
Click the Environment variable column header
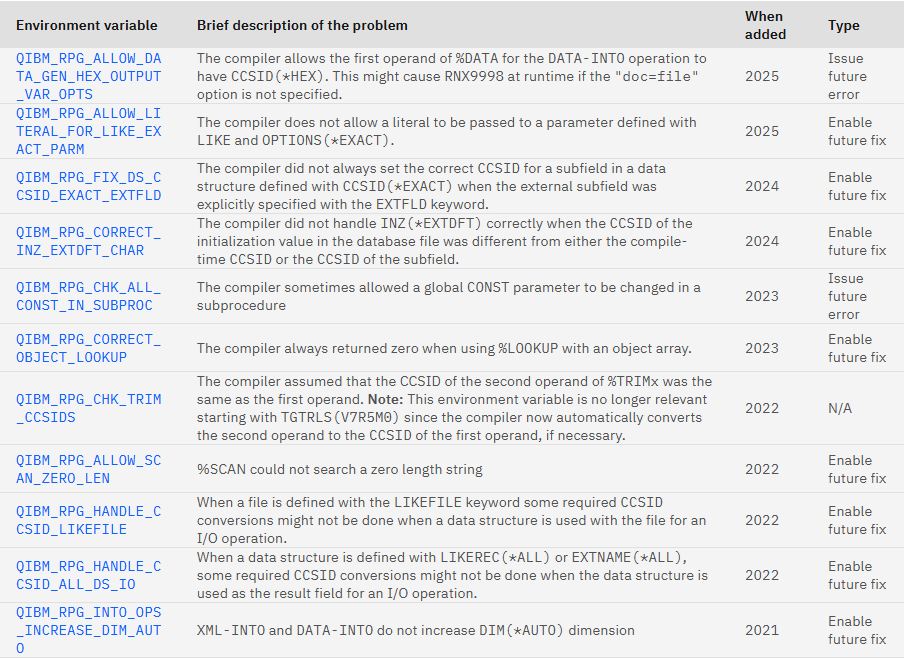[86, 25]
